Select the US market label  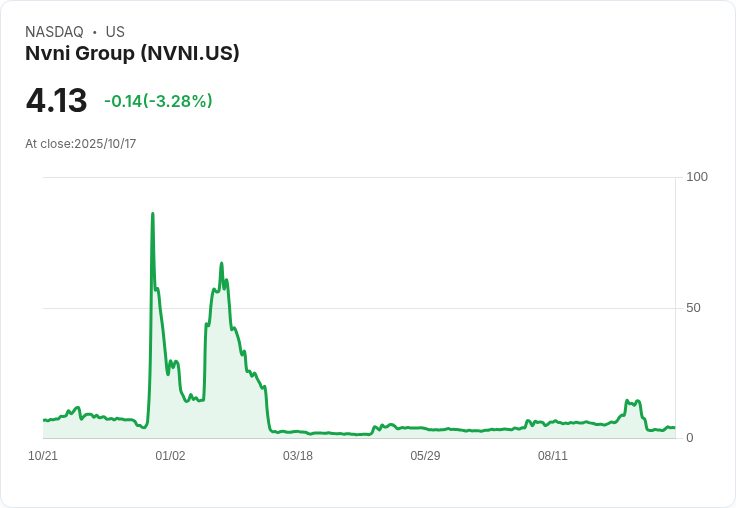tap(115, 32)
